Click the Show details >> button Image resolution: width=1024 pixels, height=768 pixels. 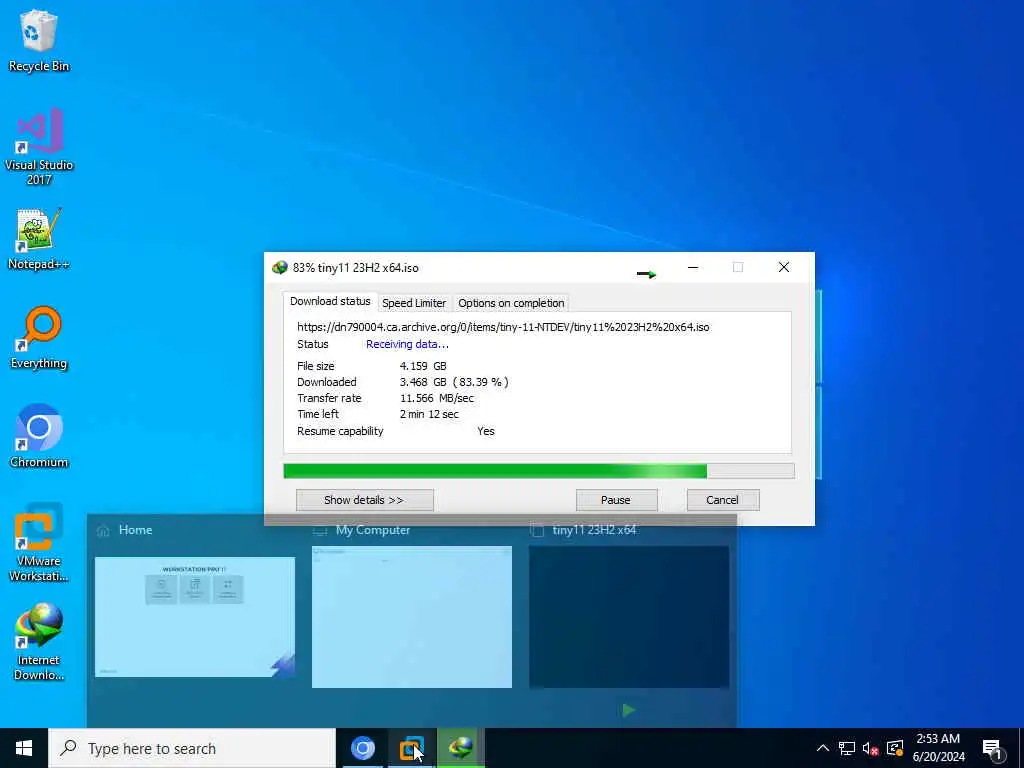tap(364, 500)
